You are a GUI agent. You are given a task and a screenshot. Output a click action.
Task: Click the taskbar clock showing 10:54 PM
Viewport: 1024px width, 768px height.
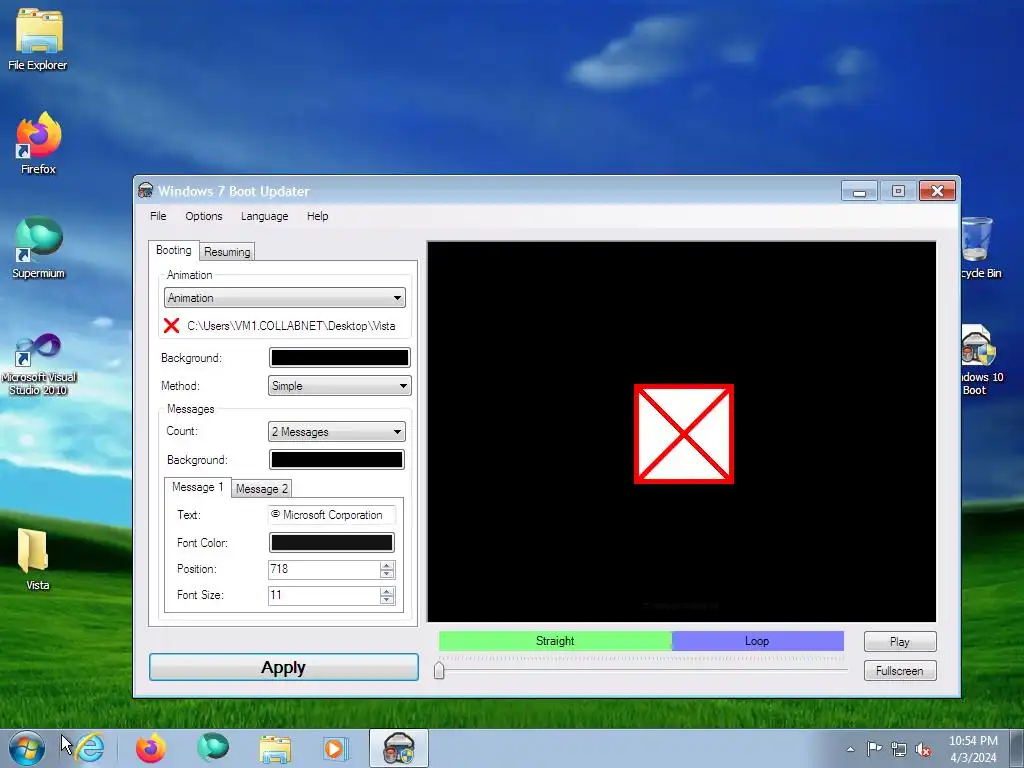tap(973, 749)
